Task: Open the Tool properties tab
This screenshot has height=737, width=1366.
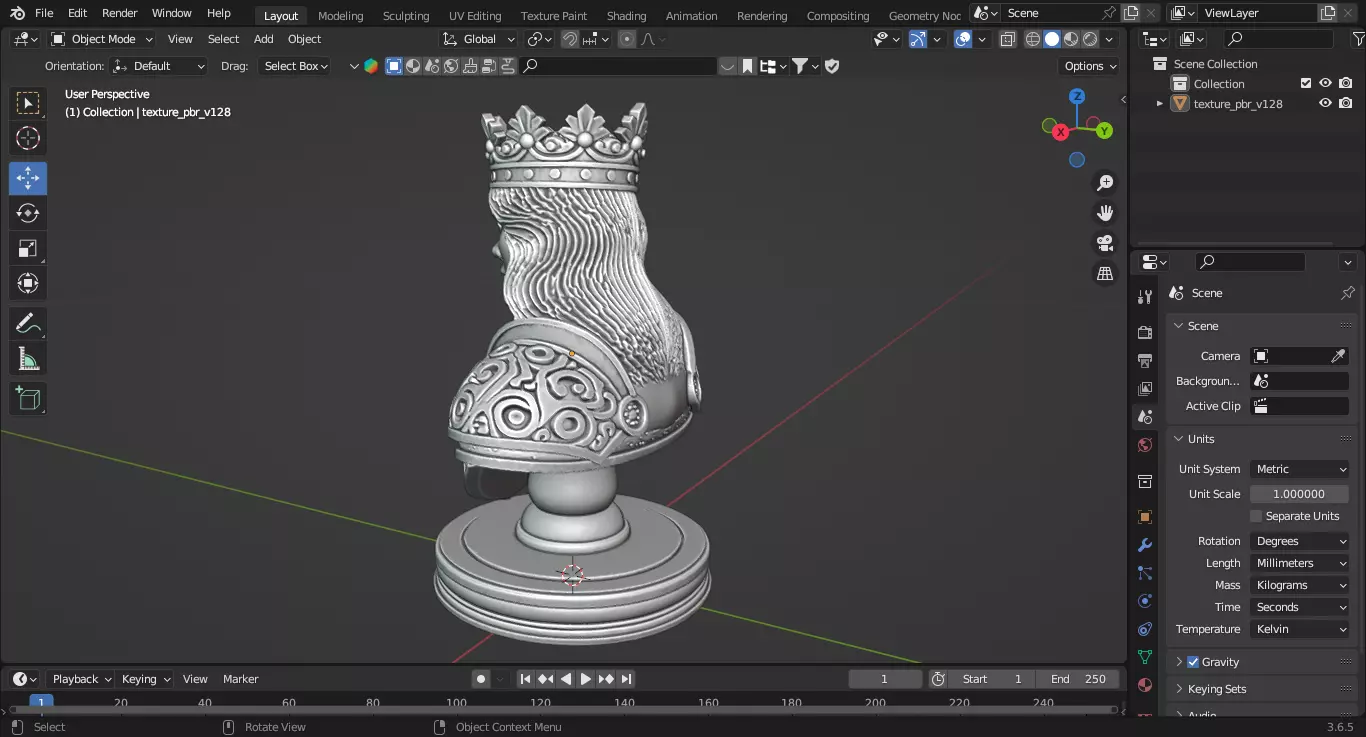Action: pos(1145,297)
